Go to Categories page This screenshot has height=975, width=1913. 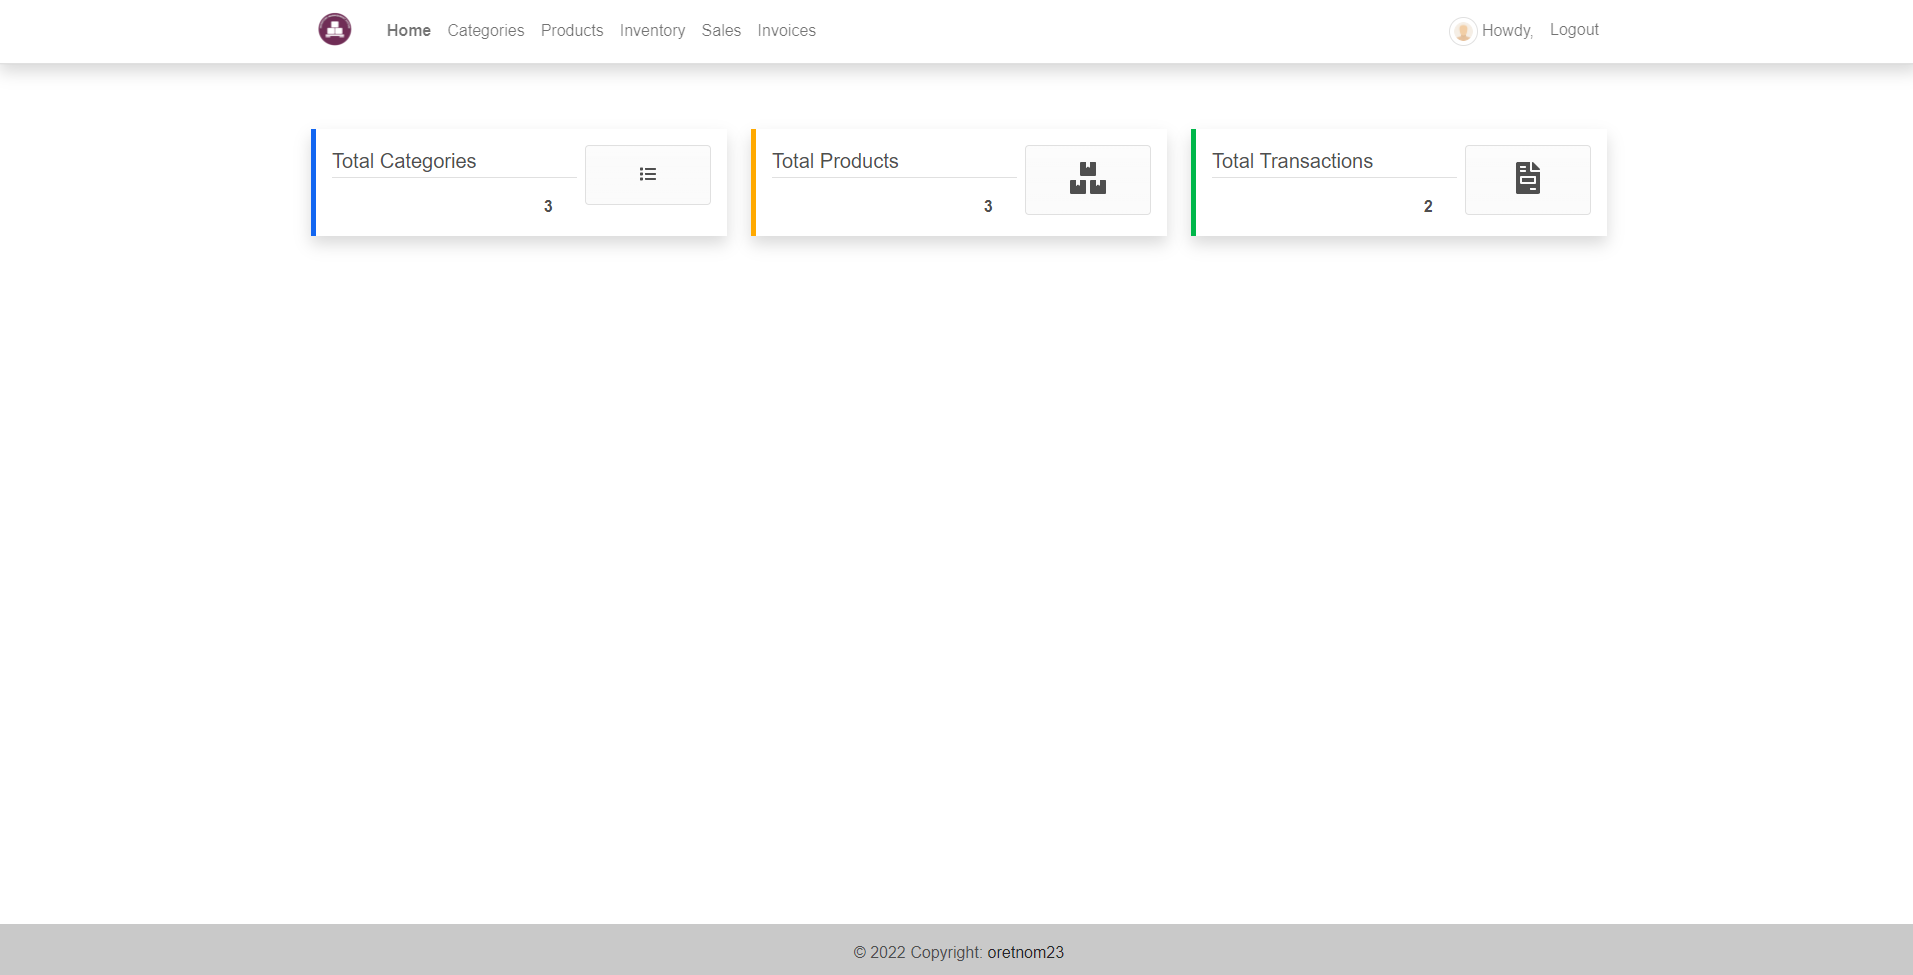point(486,31)
